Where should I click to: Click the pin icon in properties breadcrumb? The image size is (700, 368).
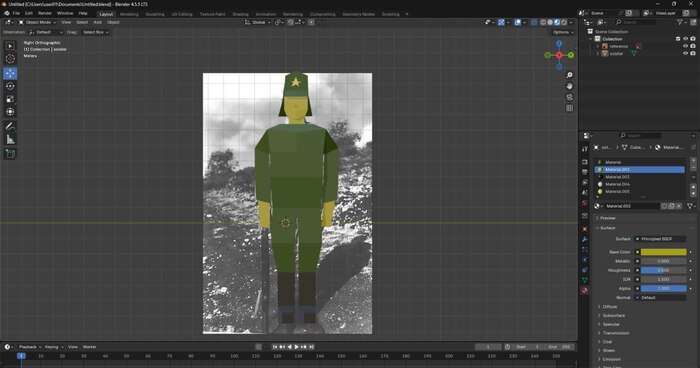(693, 147)
